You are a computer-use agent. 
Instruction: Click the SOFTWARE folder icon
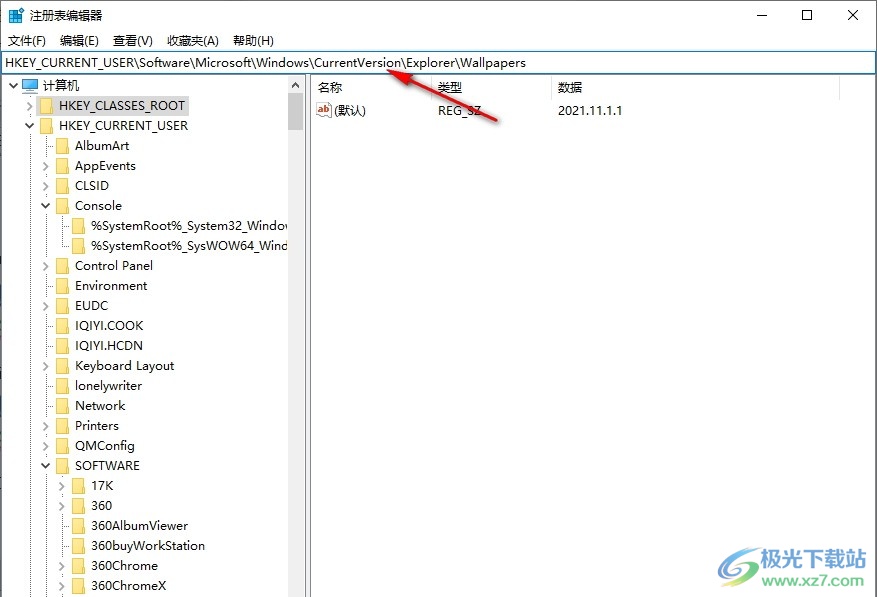tap(63, 466)
